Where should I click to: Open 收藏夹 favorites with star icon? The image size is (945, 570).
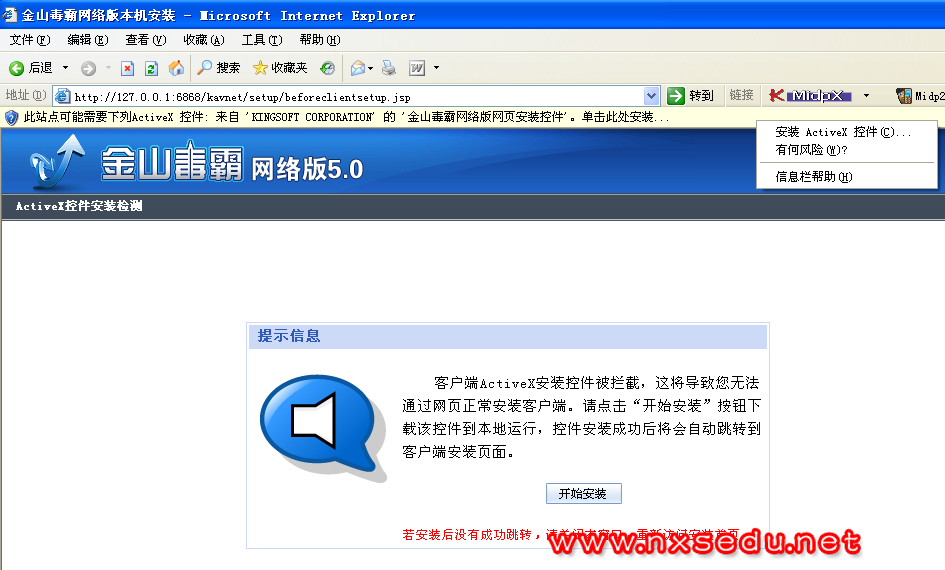tap(280, 68)
